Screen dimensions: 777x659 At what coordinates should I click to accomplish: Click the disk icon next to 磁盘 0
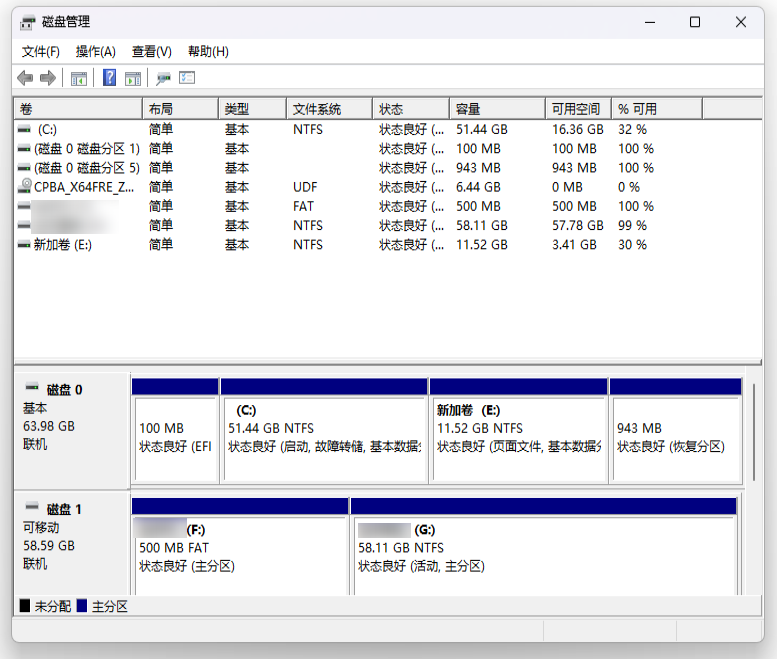[x=32, y=386]
